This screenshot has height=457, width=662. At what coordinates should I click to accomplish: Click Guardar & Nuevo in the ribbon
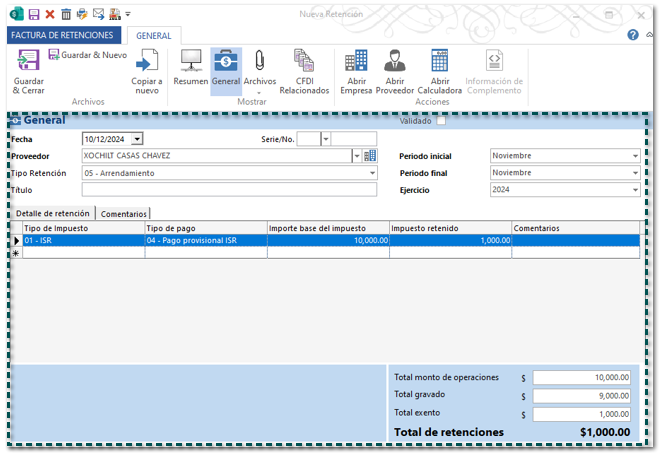(86, 55)
